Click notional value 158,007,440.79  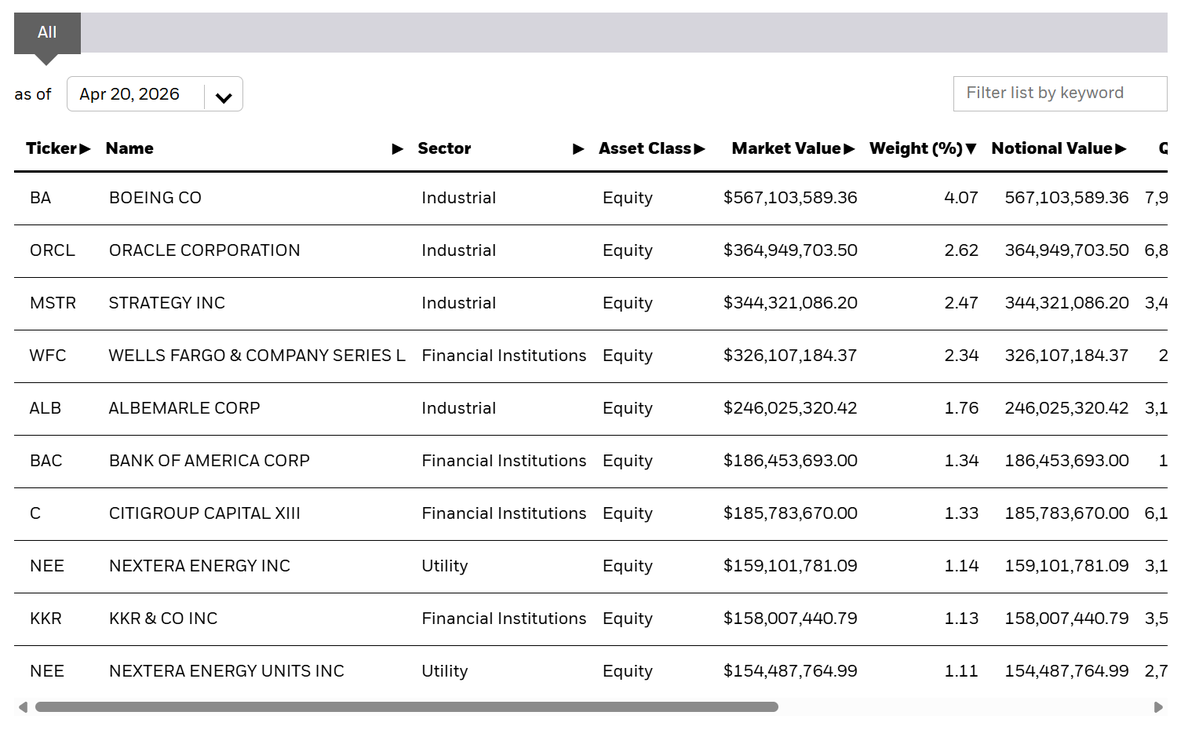click(1067, 620)
